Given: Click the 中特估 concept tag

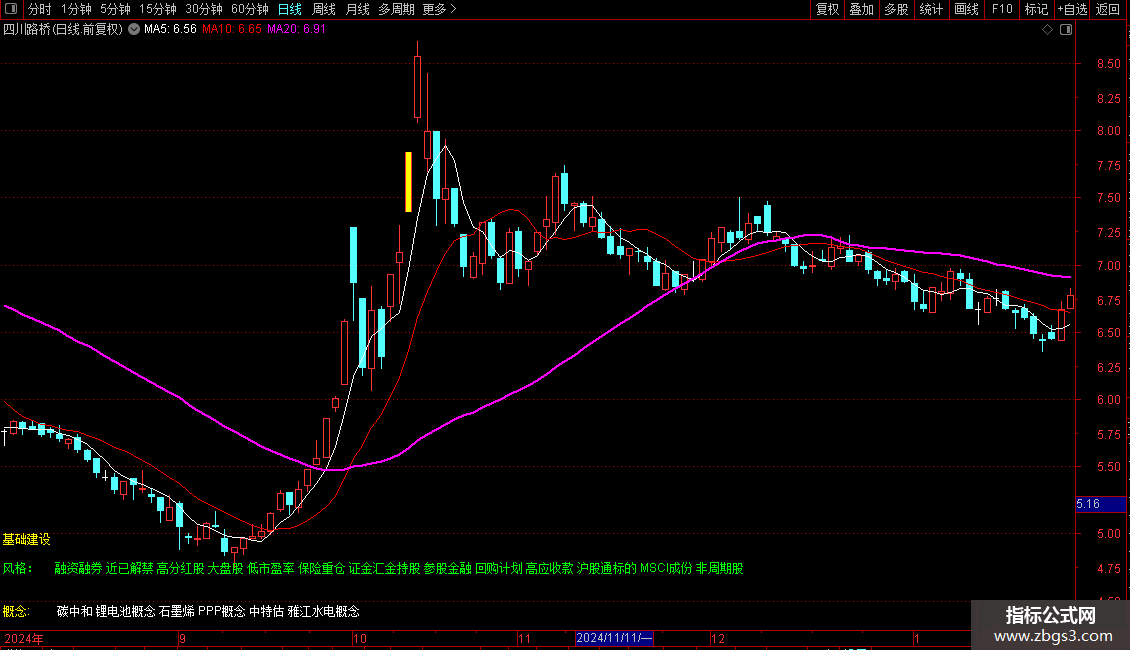Looking at the screenshot, I should (267, 612).
